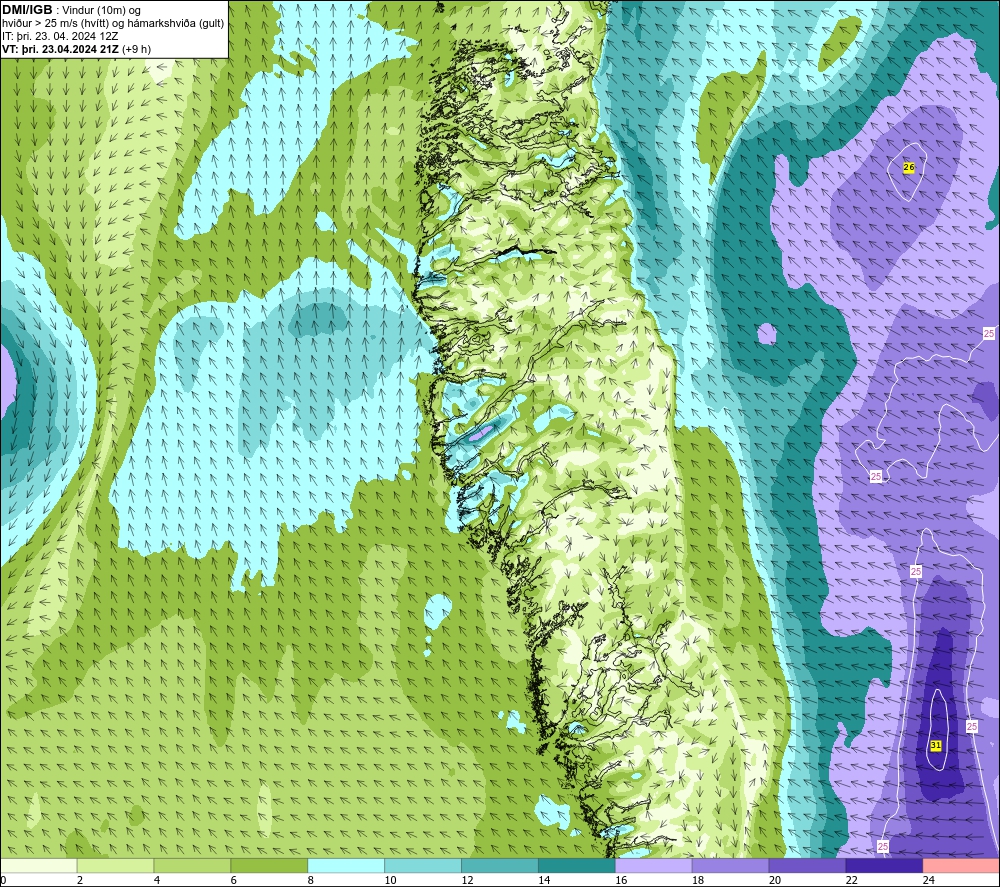
Task: Click the legend scale value '2'
Action: [x=80, y=880]
